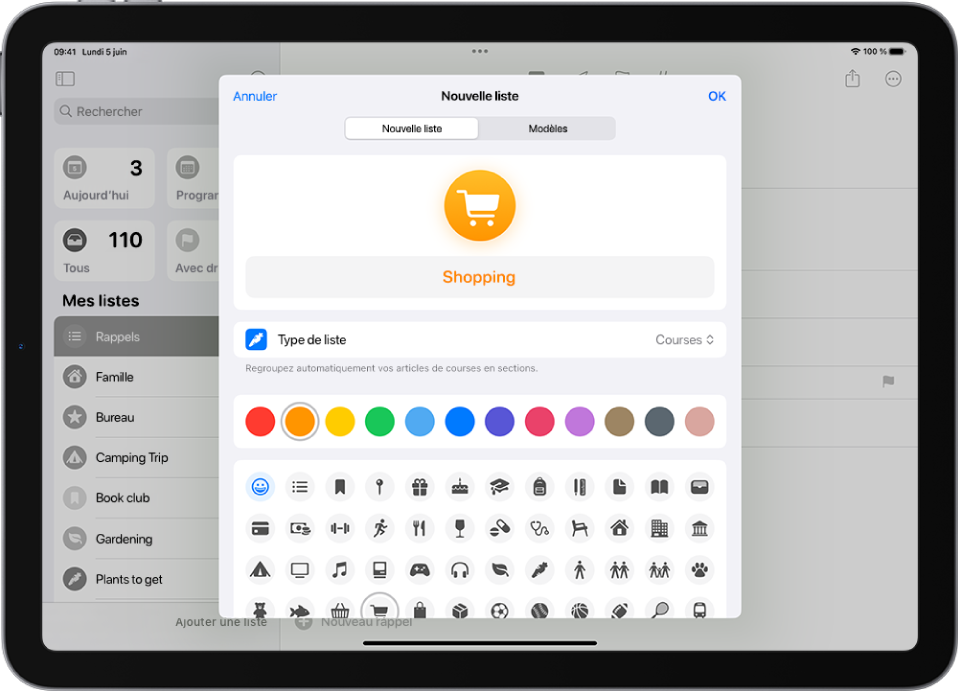The image size is (958, 692).
Task: Tap Annuler to cancel the new list
Action: [x=255, y=97]
